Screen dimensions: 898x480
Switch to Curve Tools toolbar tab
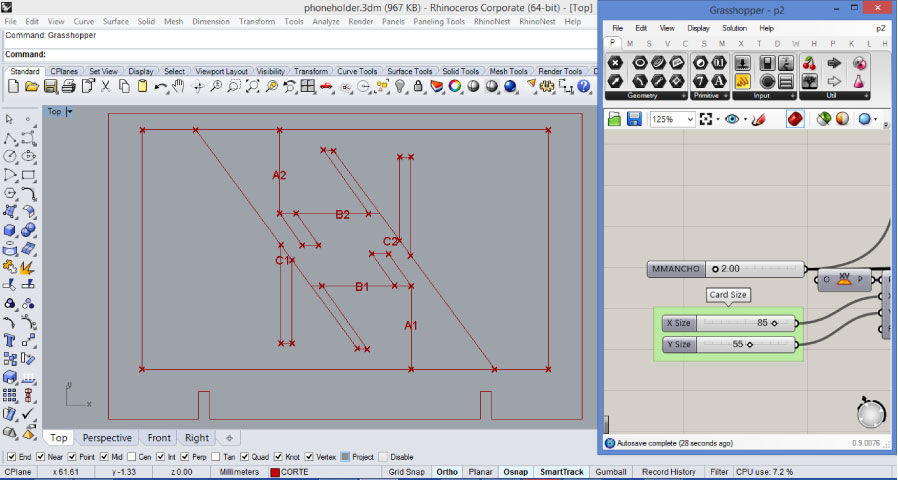(357, 72)
